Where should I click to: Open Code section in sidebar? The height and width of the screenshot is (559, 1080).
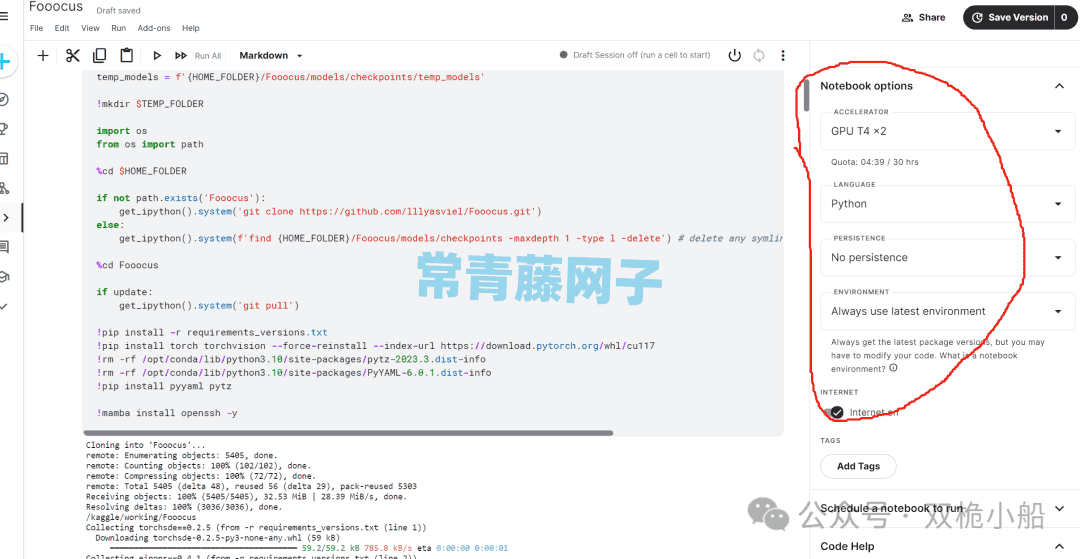pyautogui.click(x=6, y=218)
